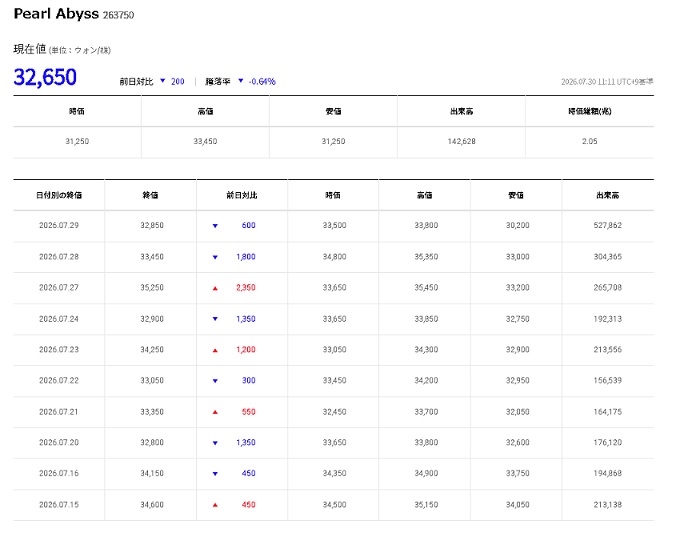Click the blue down arrow in 2026.07.29 row
The height and width of the screenshot is (533, 684).
pyautogui.click(x=215, y=226)
